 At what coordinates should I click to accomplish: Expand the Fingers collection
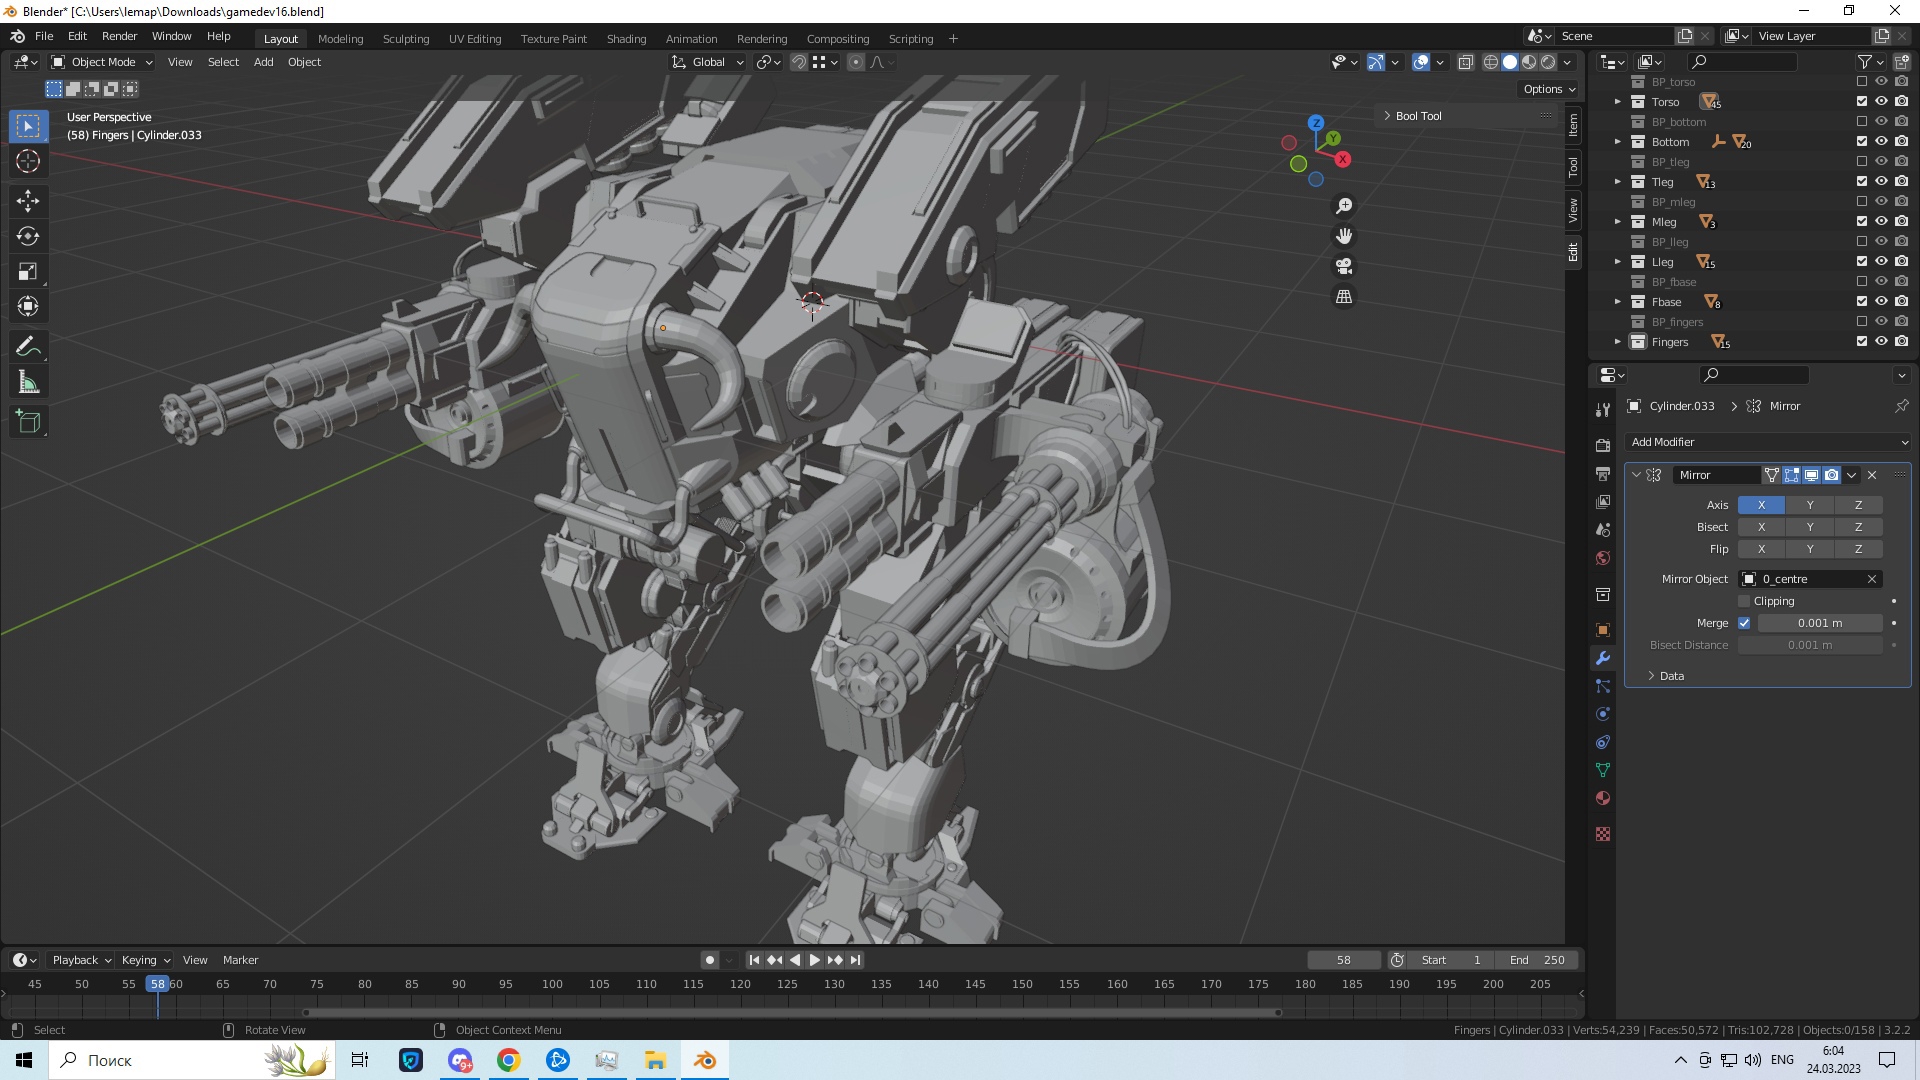[x=1617, y=342]
